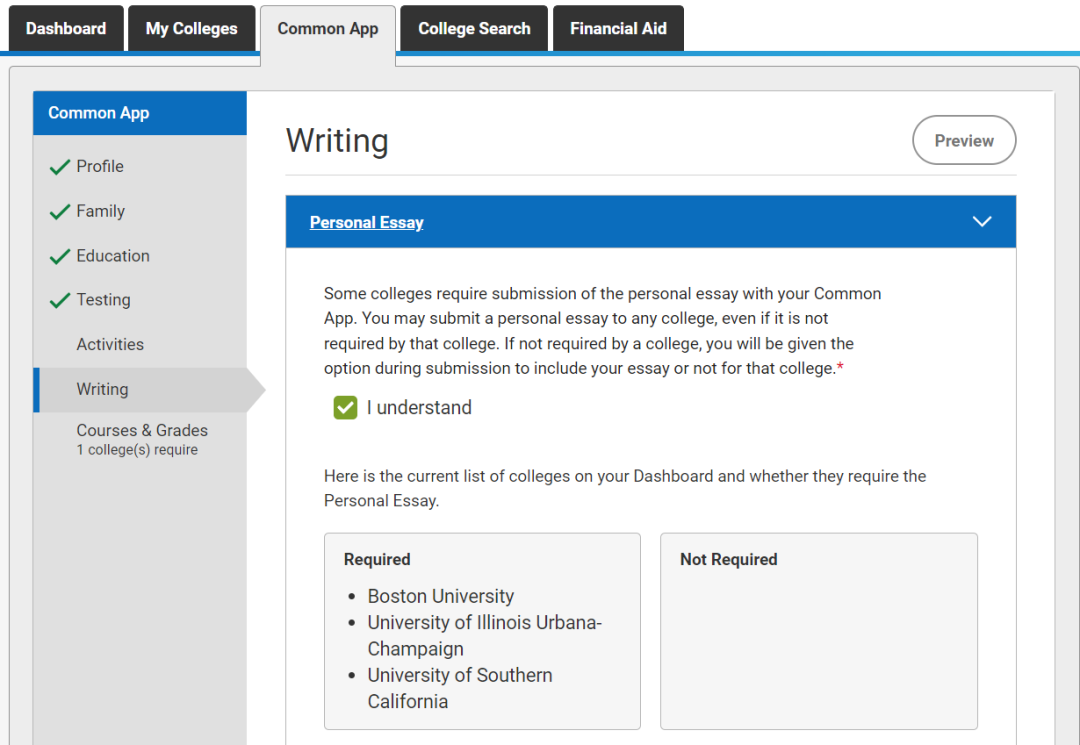
Task: Collapse the Personal Essay section chevron
Action: coord(981,221)
